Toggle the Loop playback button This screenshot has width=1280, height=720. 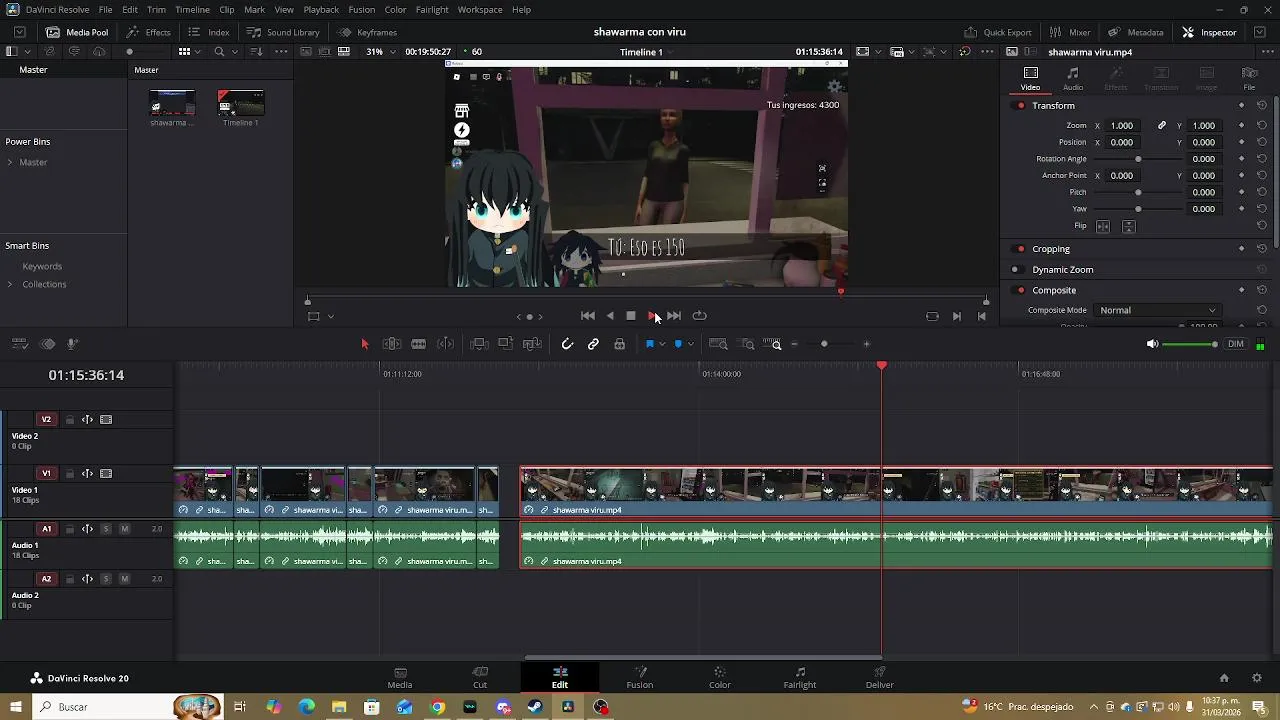pos(700,316)
